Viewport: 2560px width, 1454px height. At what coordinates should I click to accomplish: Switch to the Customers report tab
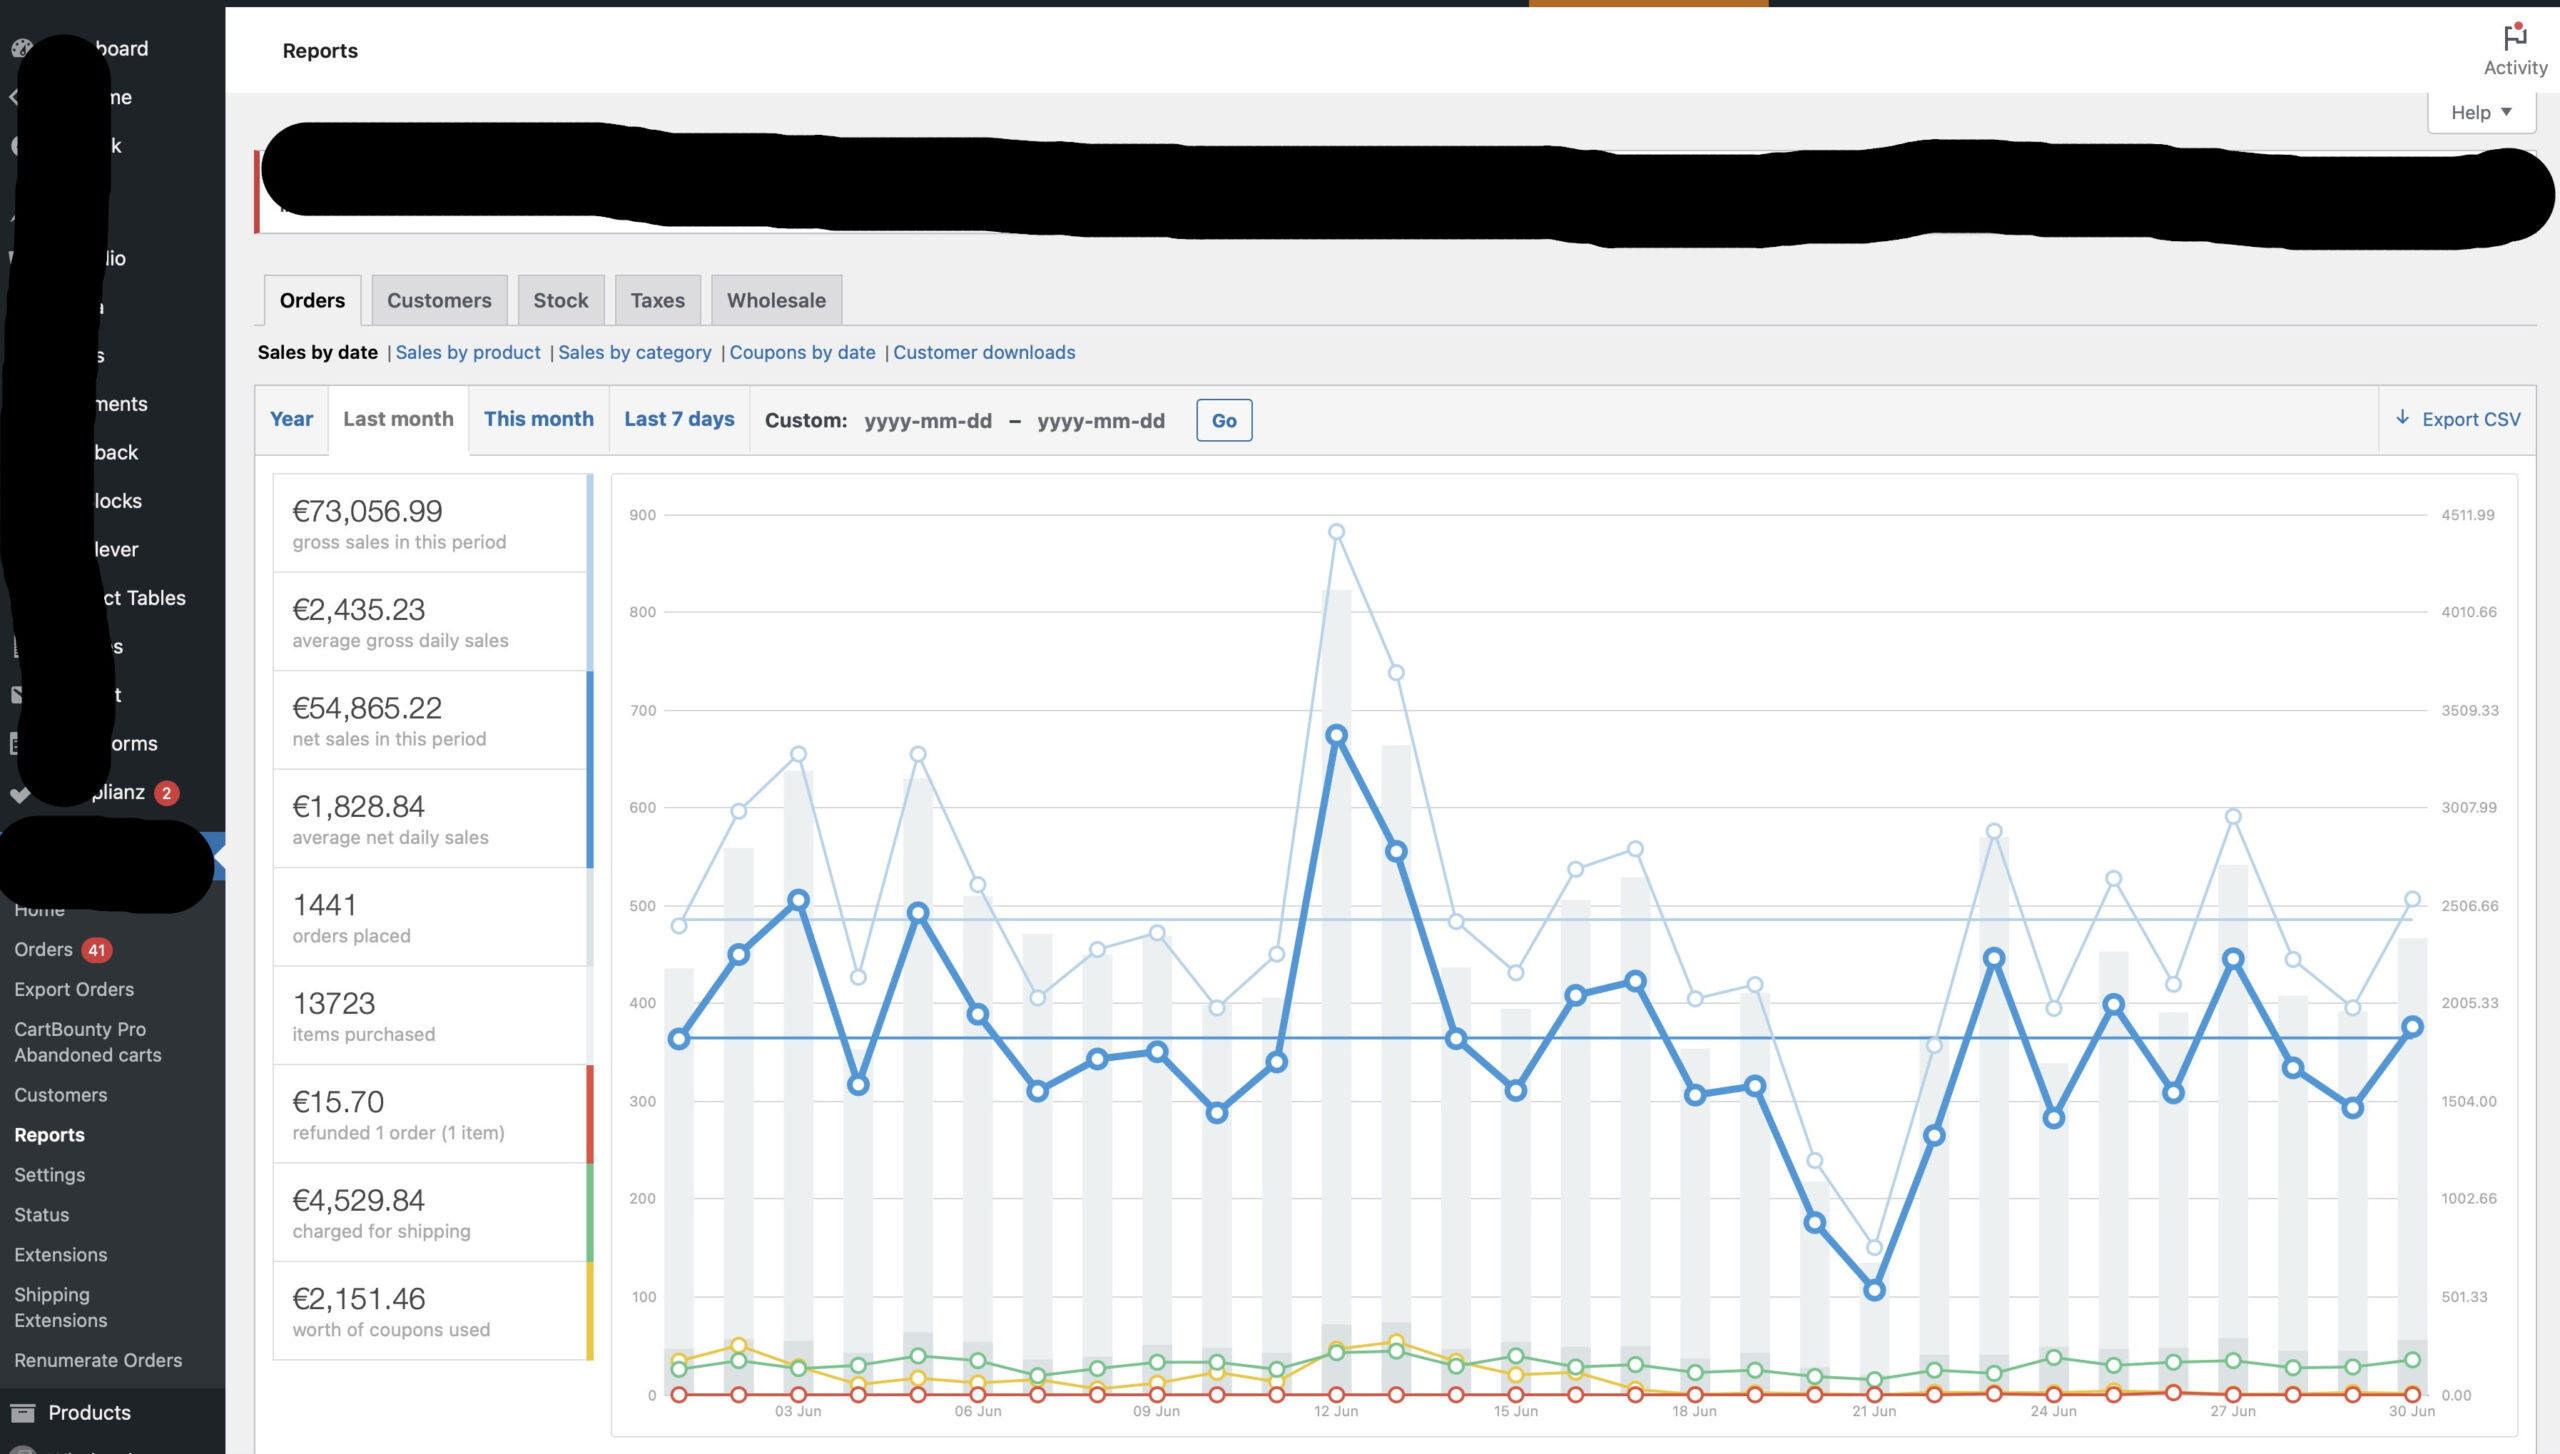pos(439,301)
